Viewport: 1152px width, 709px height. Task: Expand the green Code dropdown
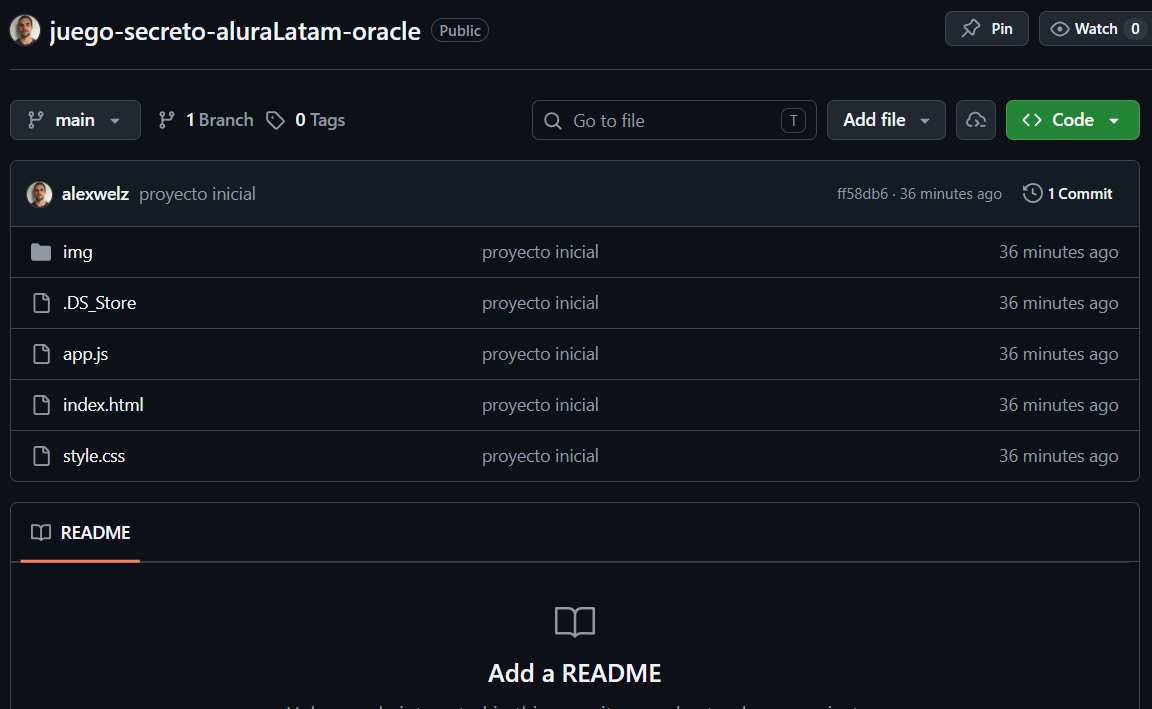pos(1072,120)
